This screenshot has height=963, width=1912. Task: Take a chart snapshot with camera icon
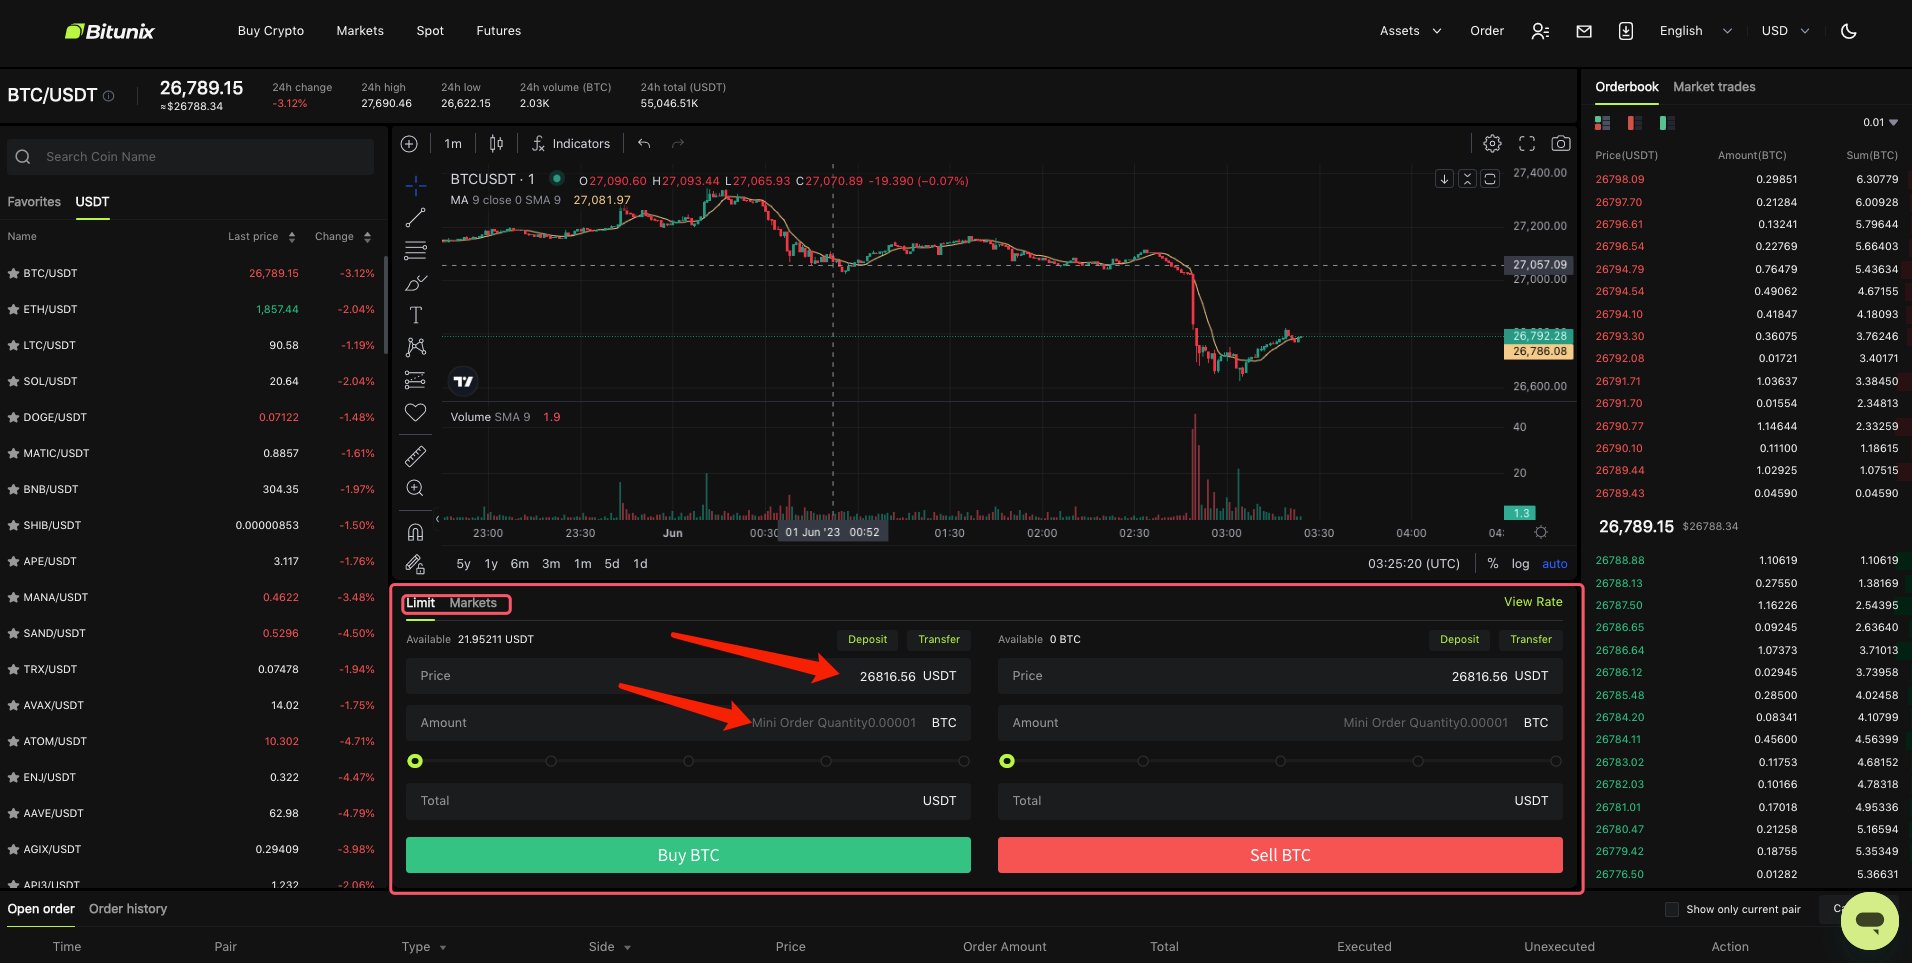[1560, 144]
